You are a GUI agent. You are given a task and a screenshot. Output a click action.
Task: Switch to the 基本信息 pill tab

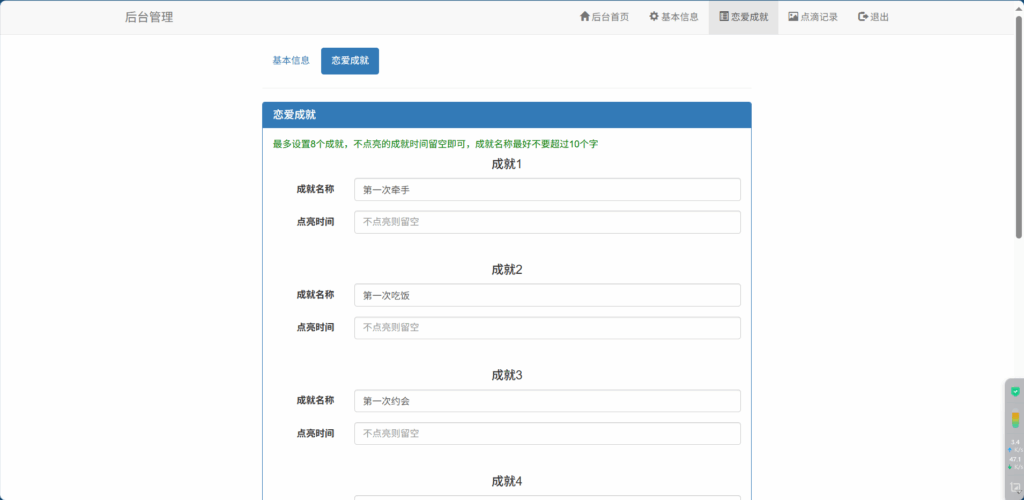point(291,61)
